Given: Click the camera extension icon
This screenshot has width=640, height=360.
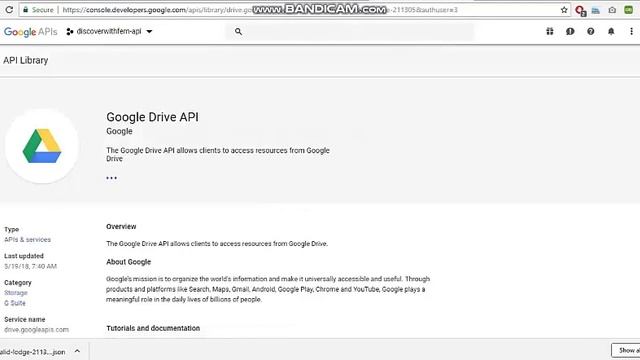Looking at the screenshot, I should point(612,10).
